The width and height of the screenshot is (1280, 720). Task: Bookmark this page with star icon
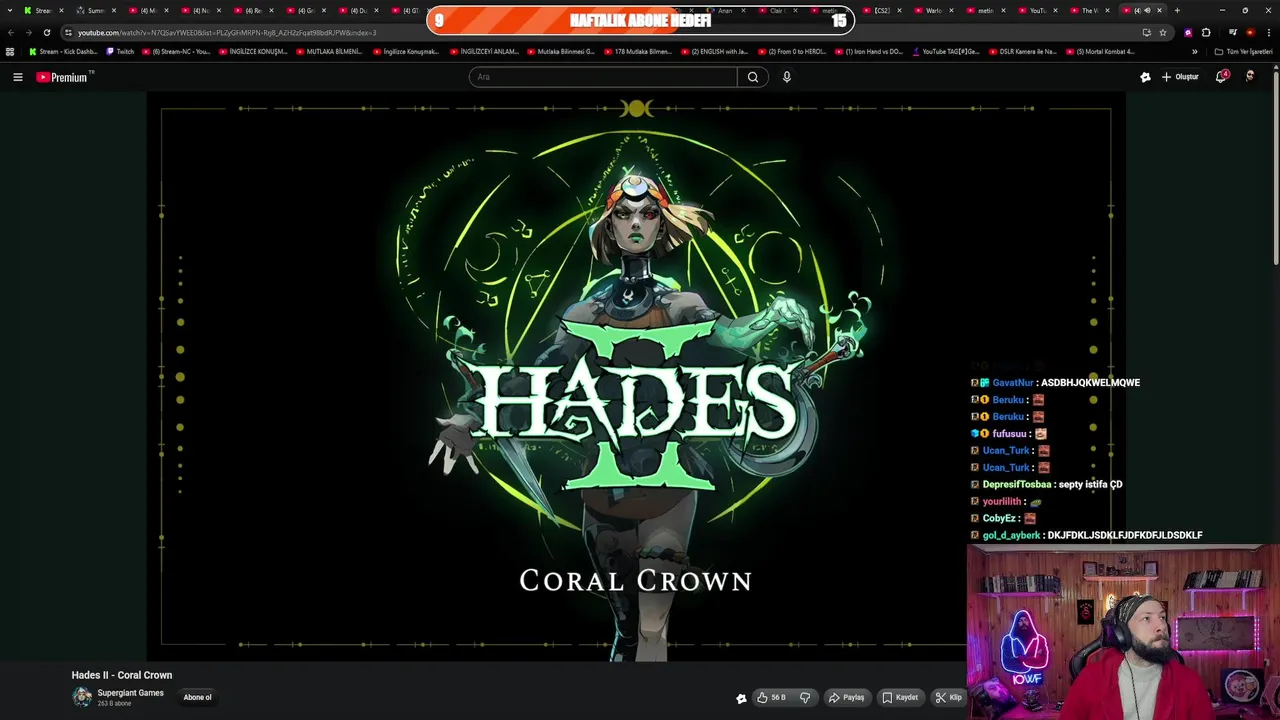coord(1163,32)
